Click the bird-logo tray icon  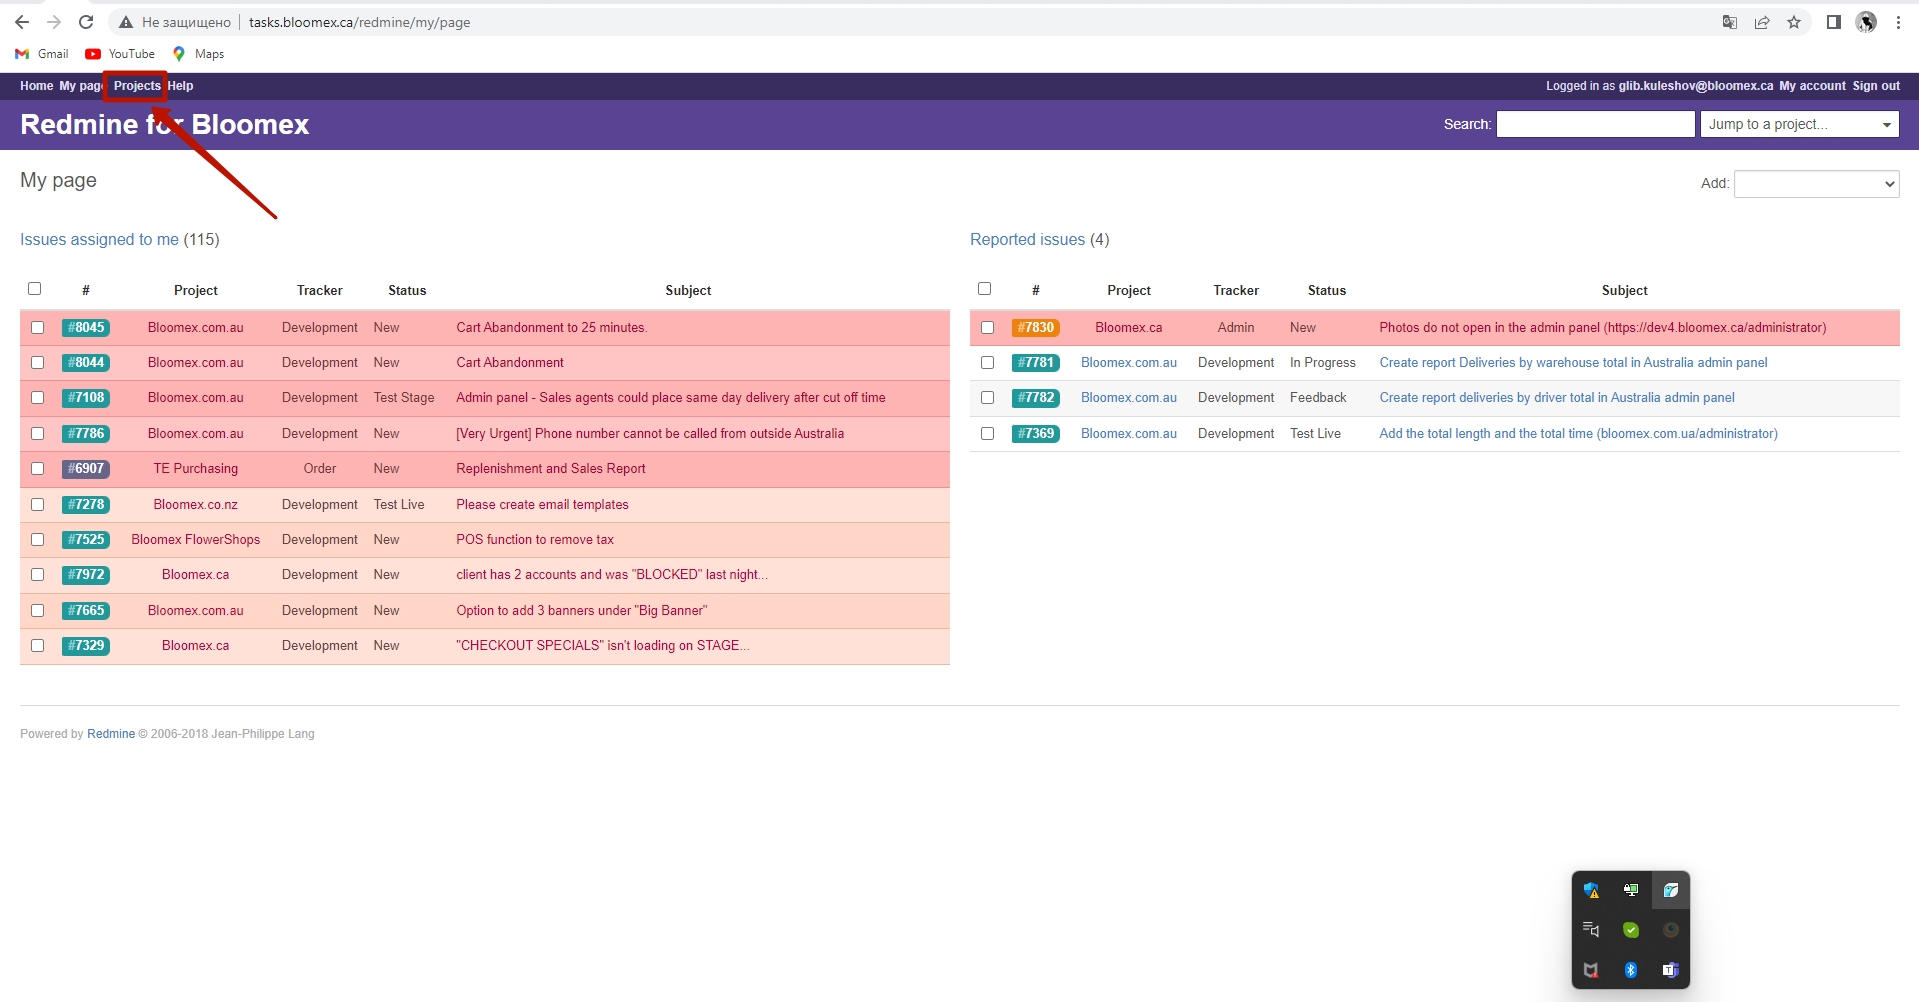click(1671, 890)
